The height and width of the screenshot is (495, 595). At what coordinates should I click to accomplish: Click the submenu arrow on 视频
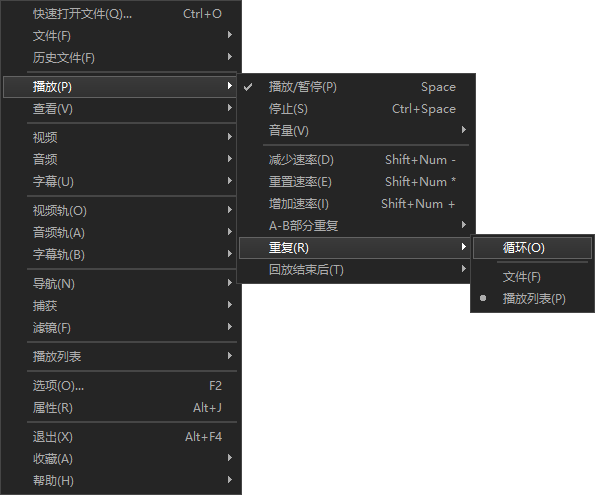tap(230, 136)
